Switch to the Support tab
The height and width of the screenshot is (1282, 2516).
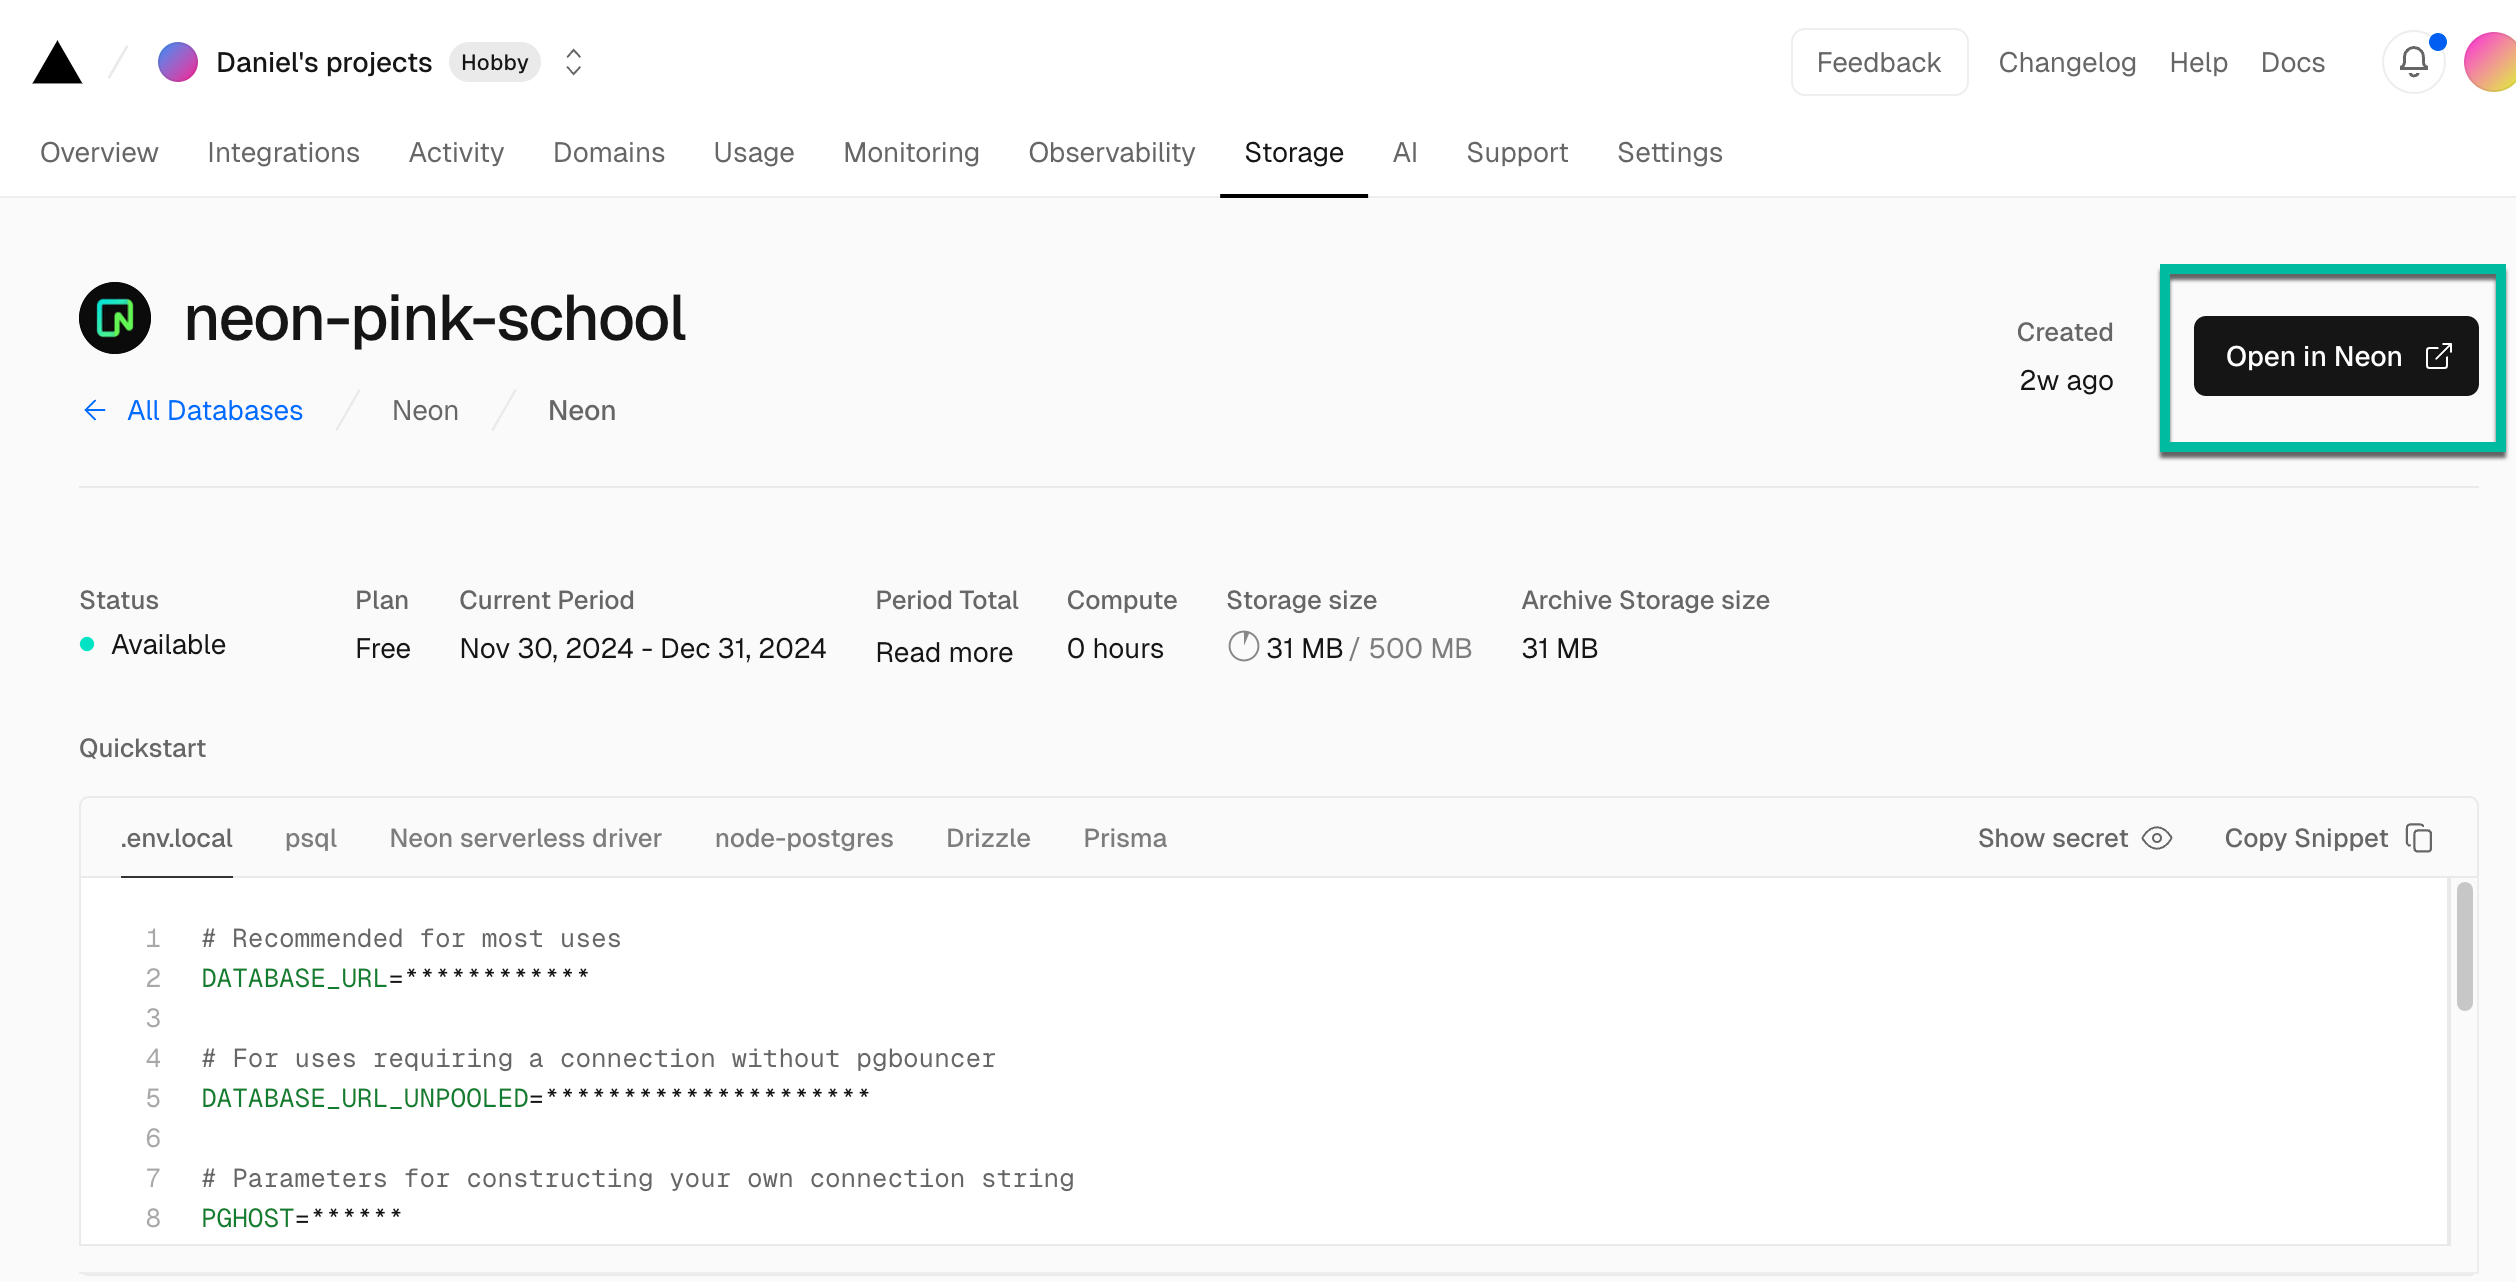[x=1517, y=152]
